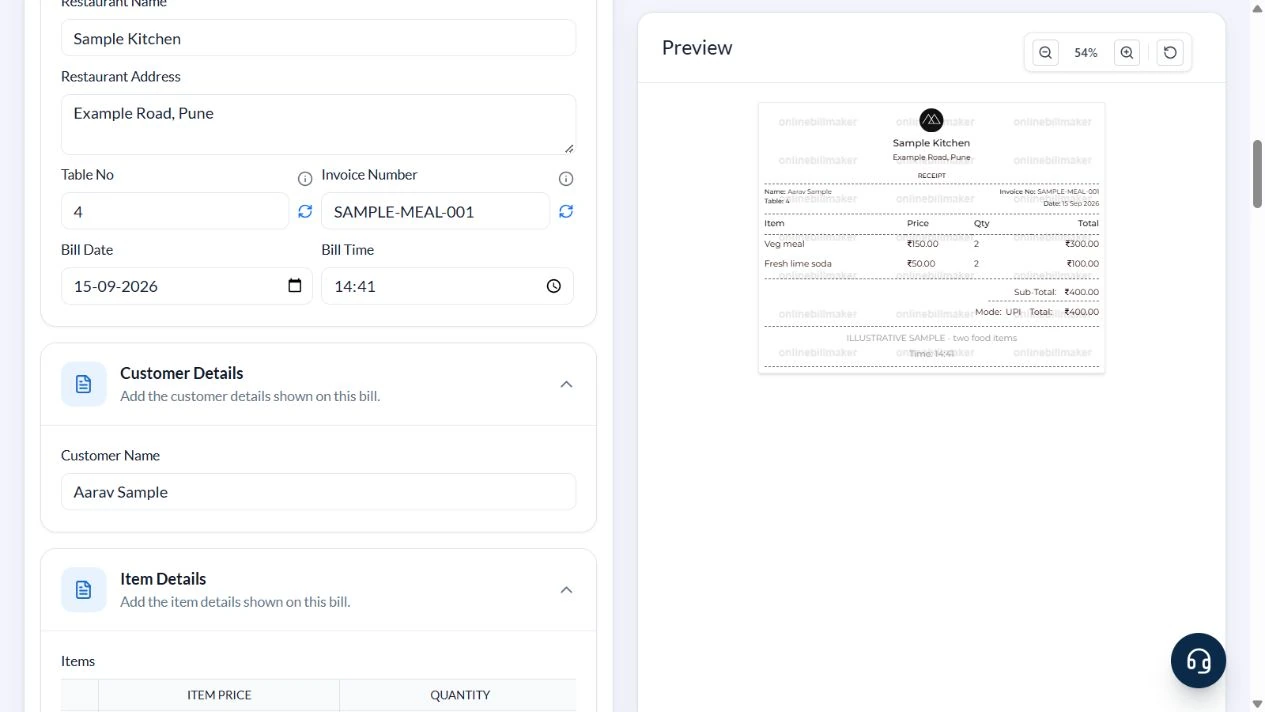Focus the Invoice Number input
This screenshot has width=1265, height=712.
click(435, 211)
